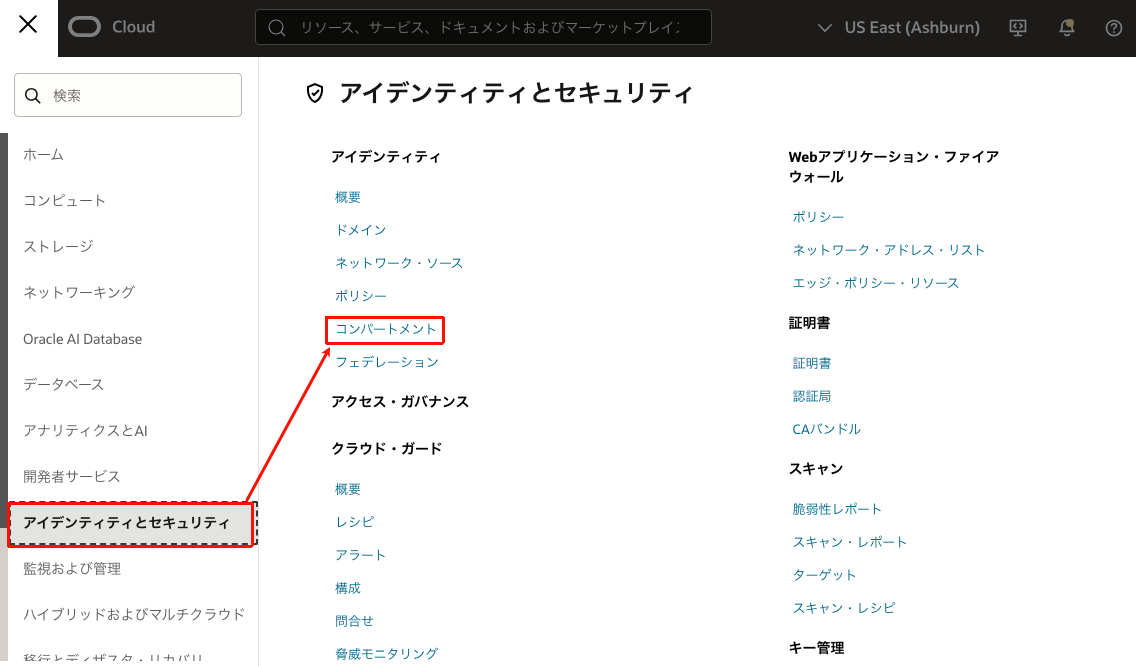This screenshot has width=1136, height=666.
Task: Select アイデンティティとセキュリティ in the sidebar
Action: tap(126, 523)
